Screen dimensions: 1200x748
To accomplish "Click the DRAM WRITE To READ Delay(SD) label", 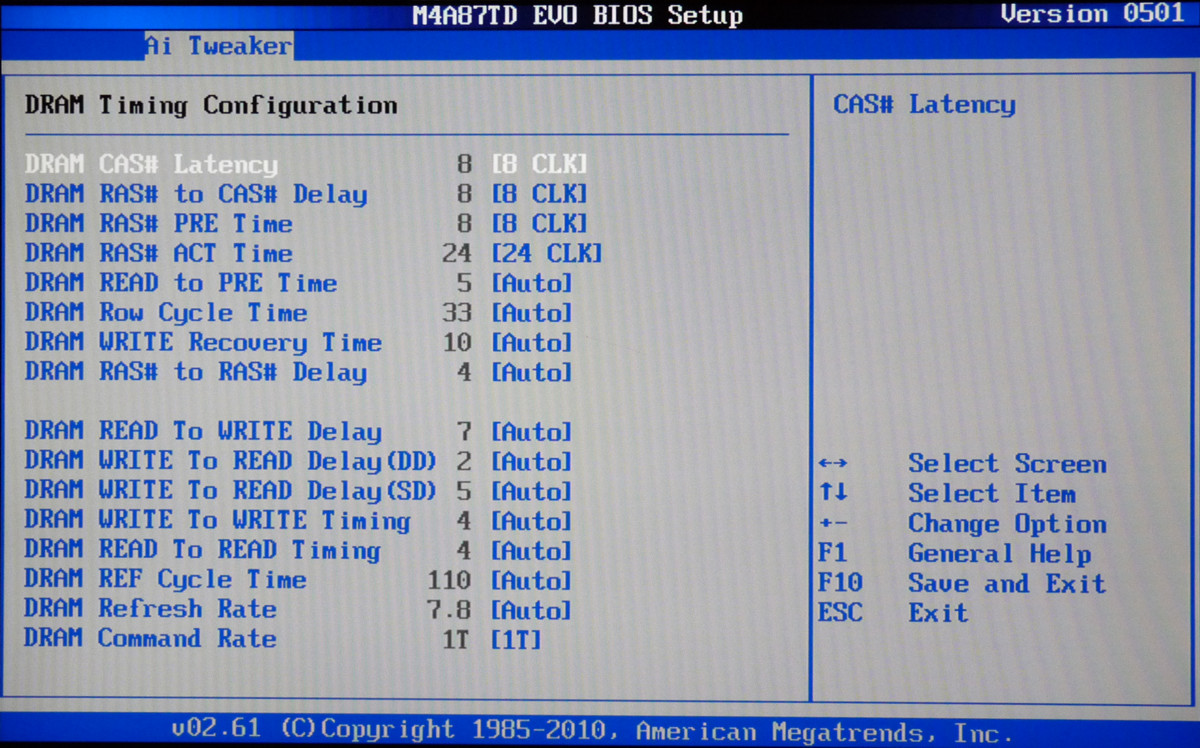I will 231,491.
